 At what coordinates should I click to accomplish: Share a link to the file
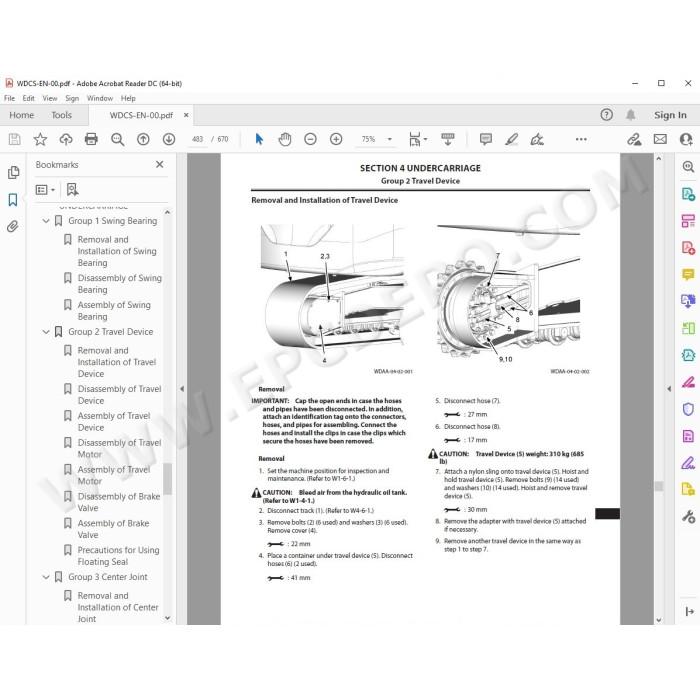pyautogui.click(x=634, y=139)
